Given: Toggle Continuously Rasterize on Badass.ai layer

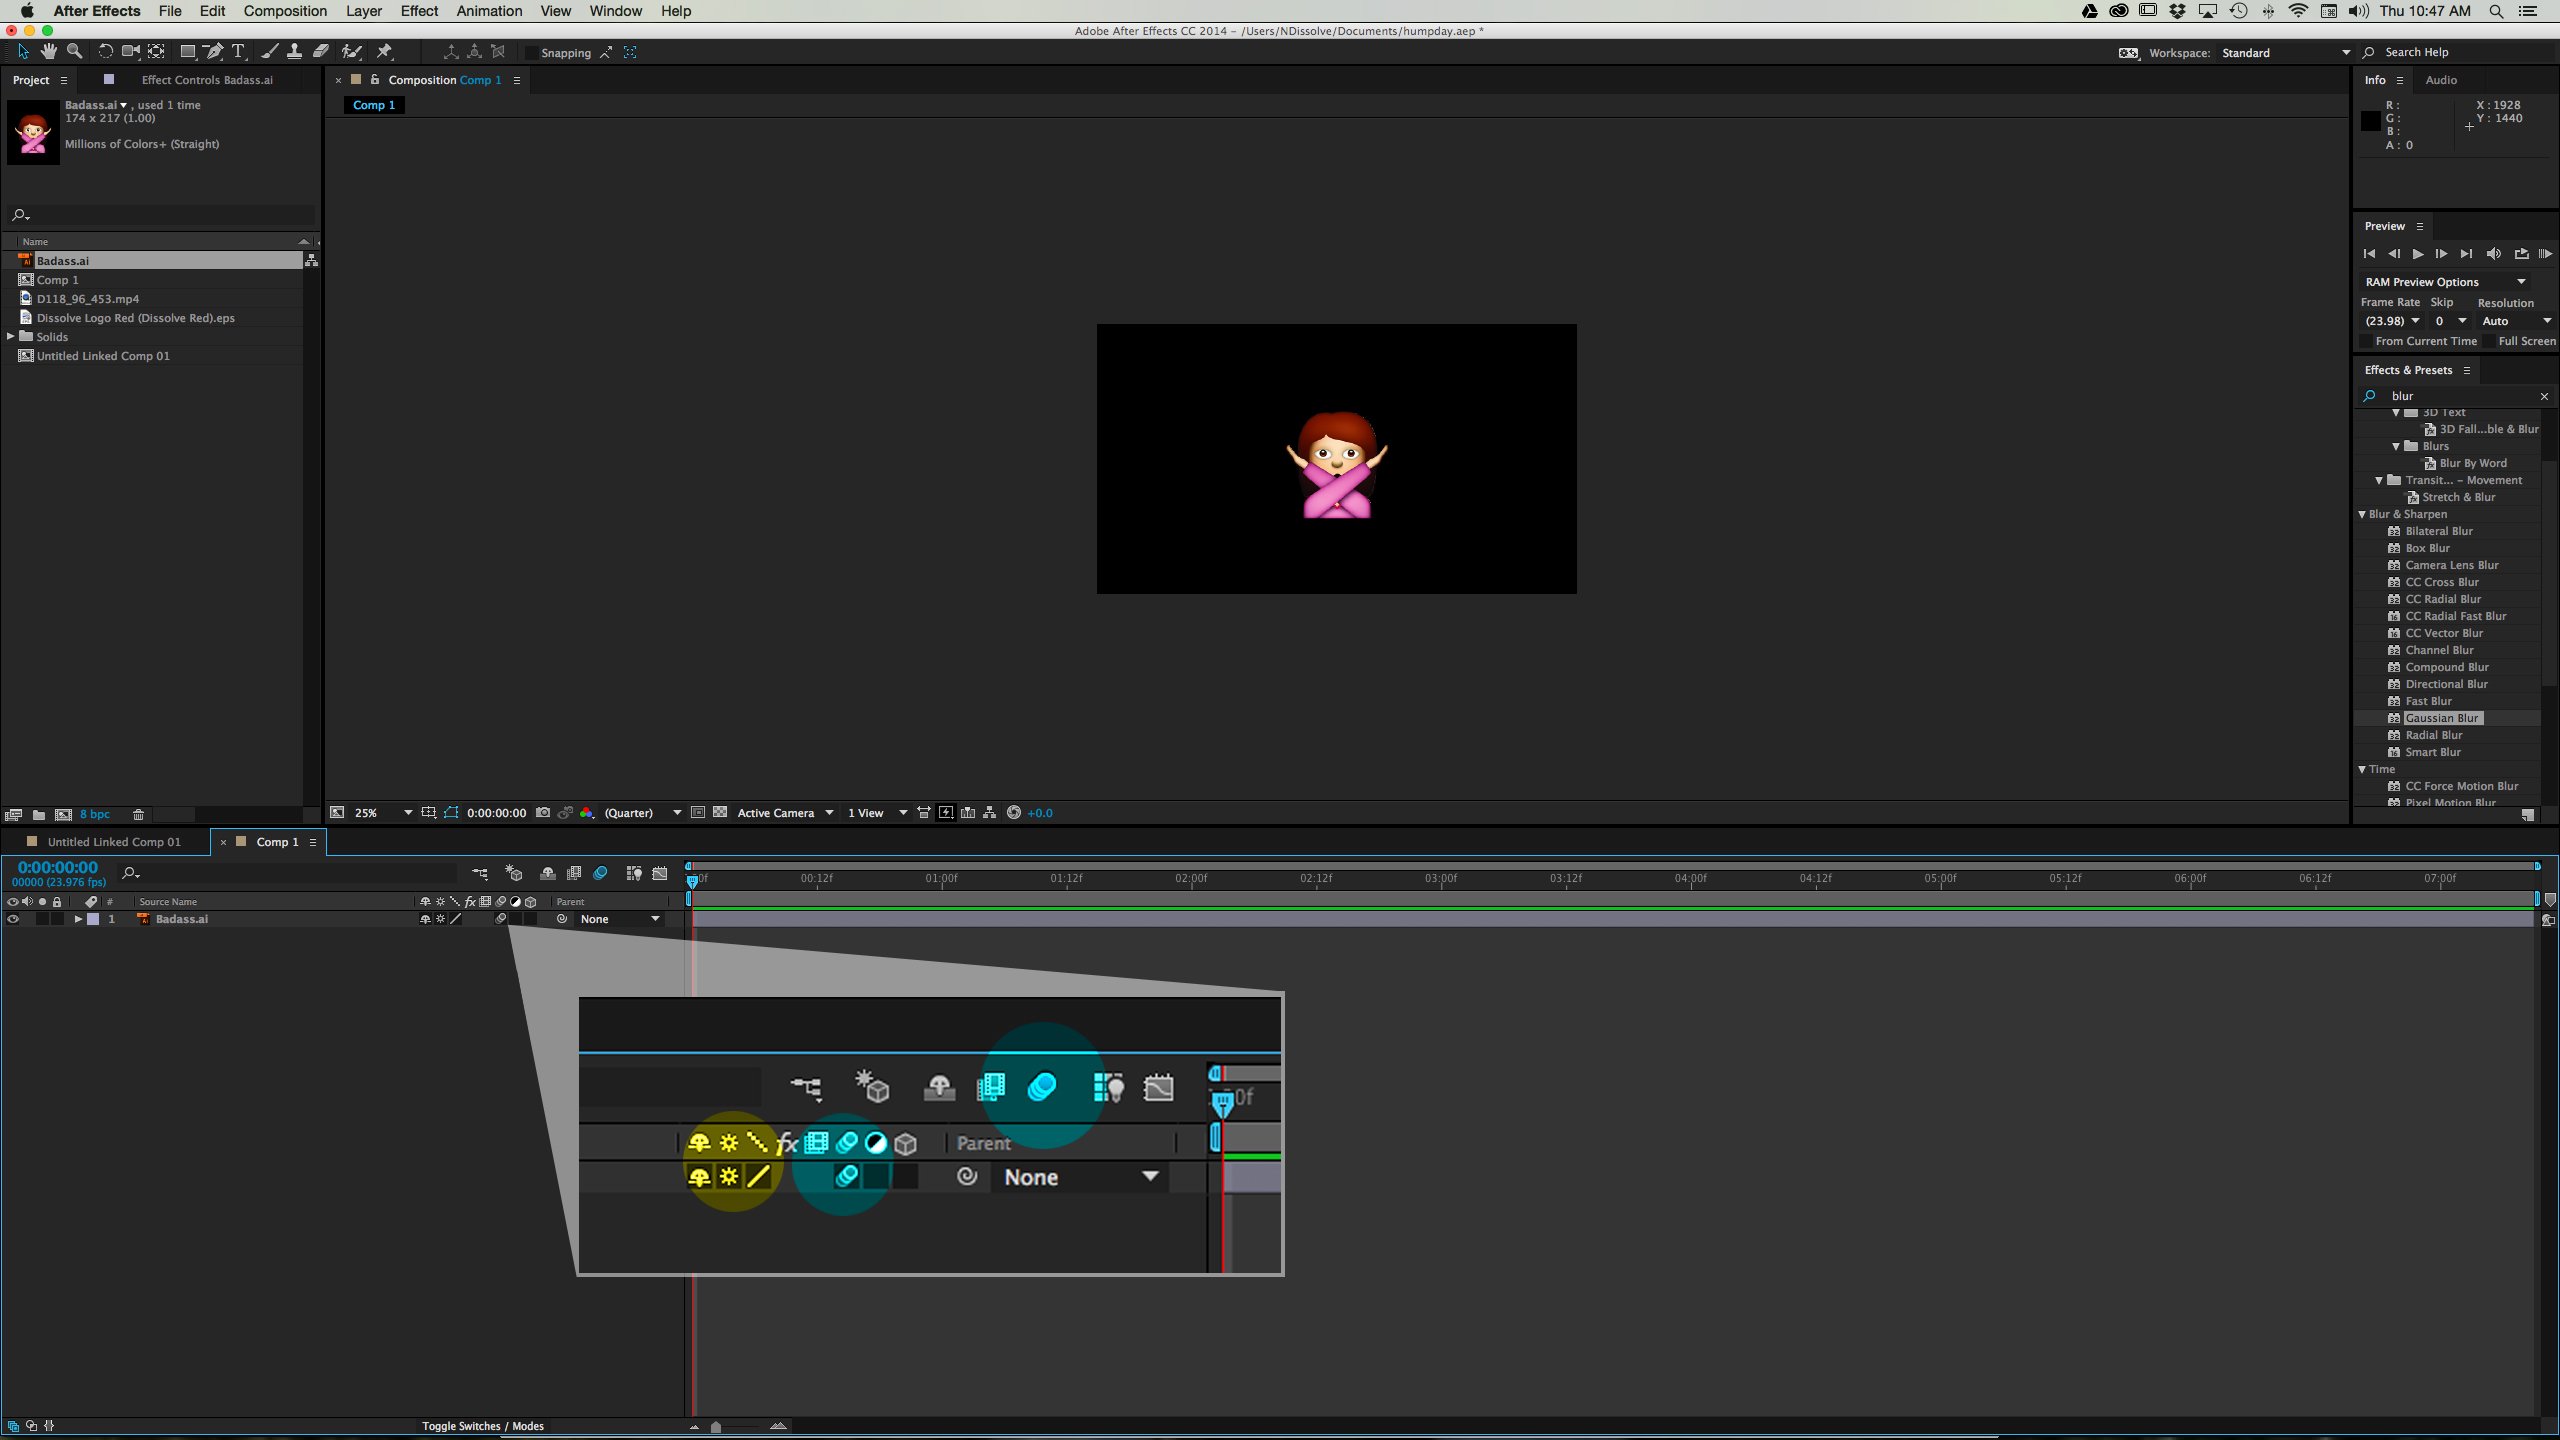Looking at the screenshot, I should (440, 919).
